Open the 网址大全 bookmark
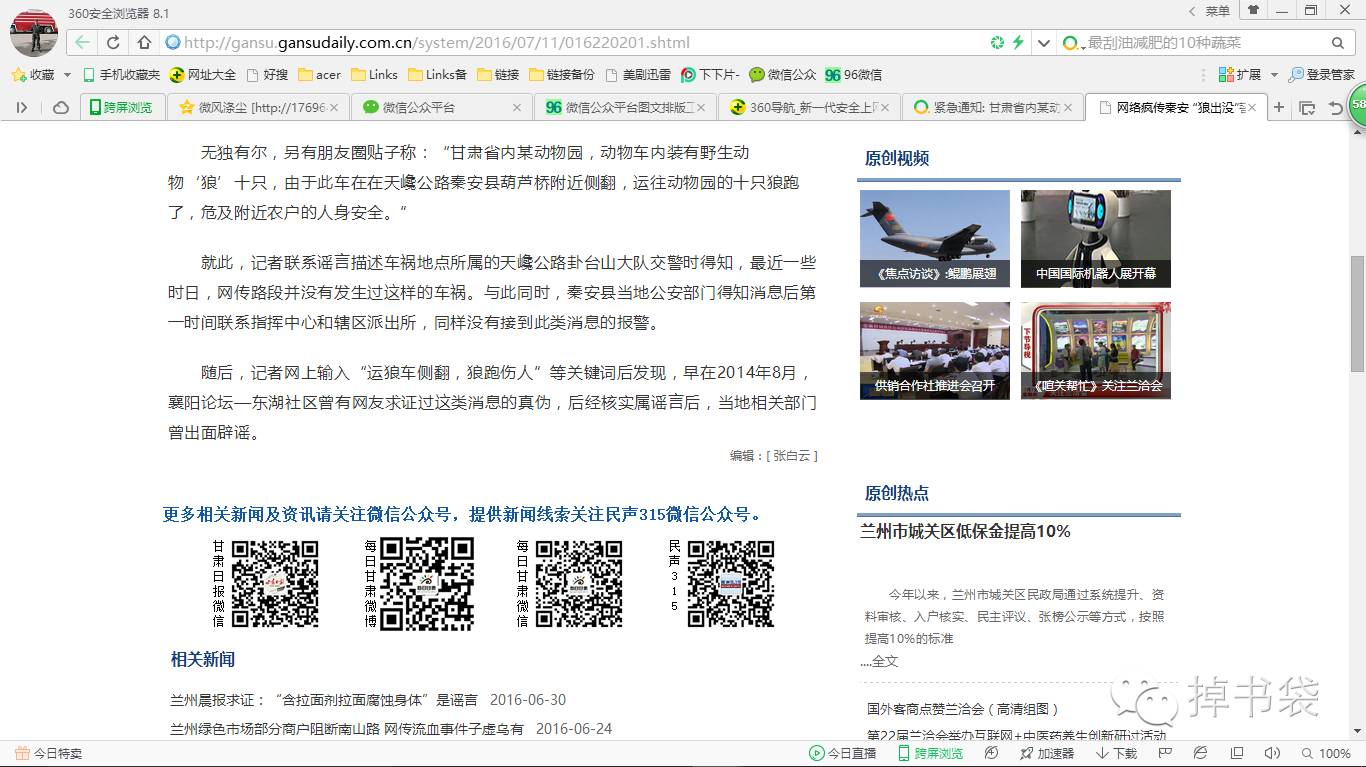Screen dimensions: 1366x767 click(203, 75)
